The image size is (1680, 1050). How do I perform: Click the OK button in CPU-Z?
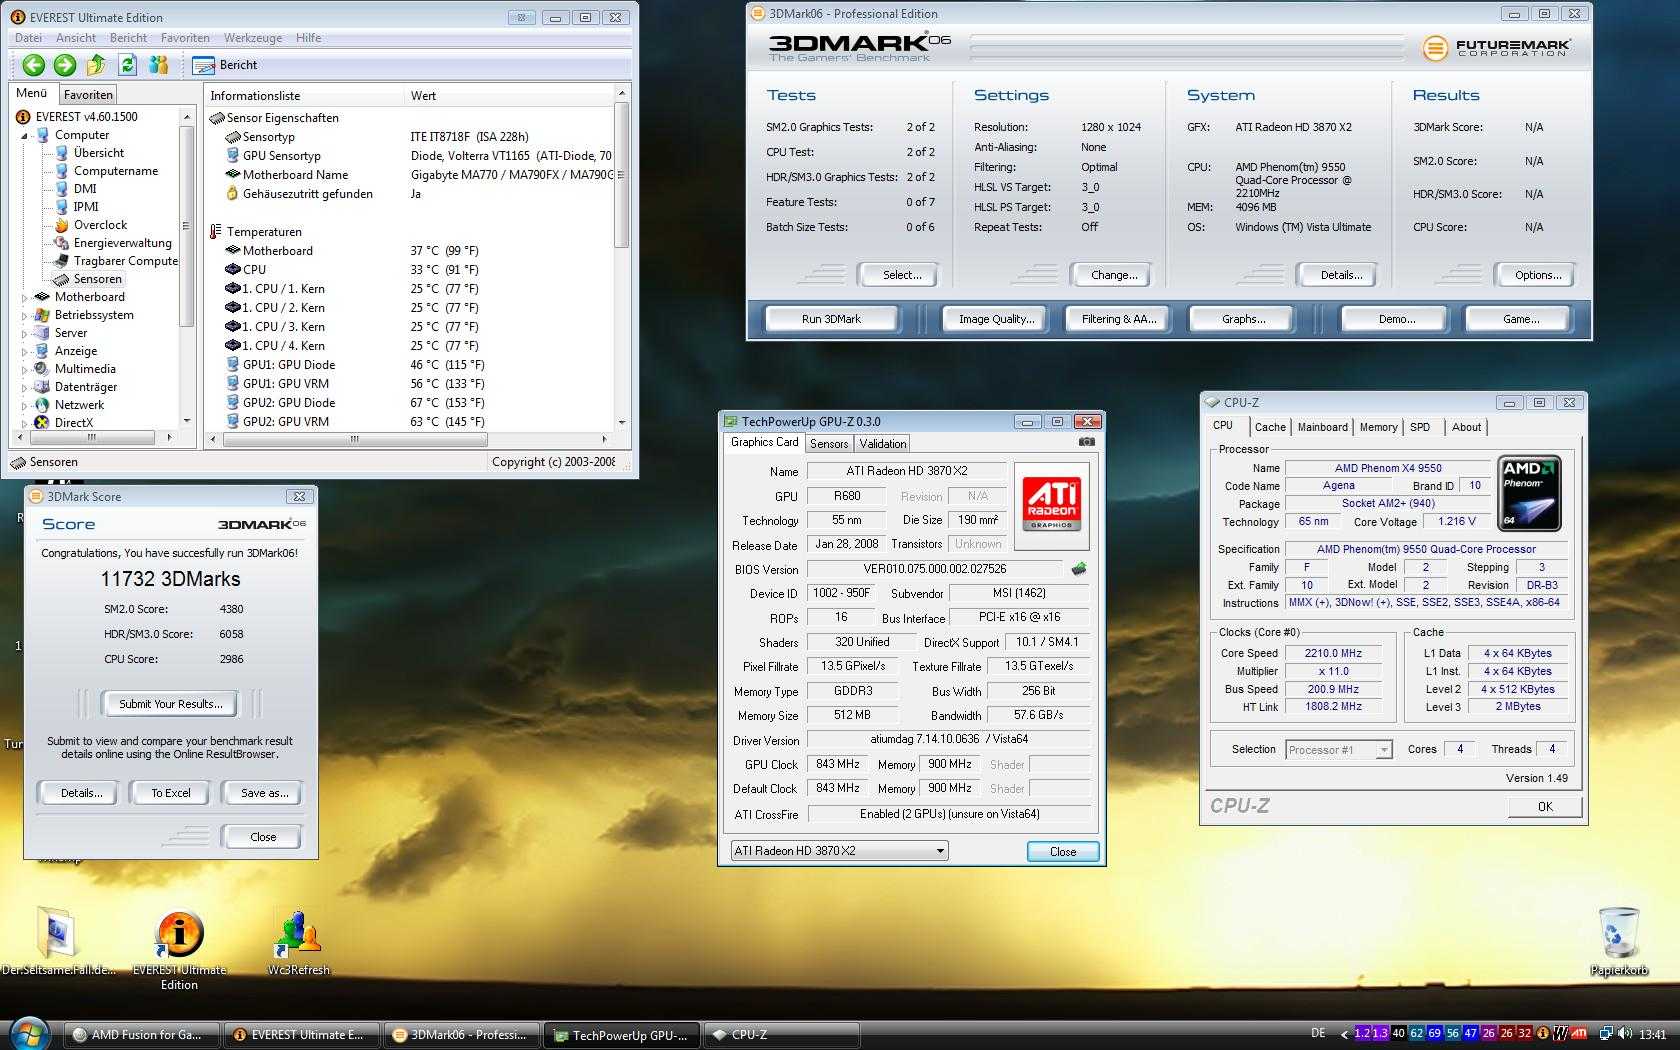point(1545,807)
